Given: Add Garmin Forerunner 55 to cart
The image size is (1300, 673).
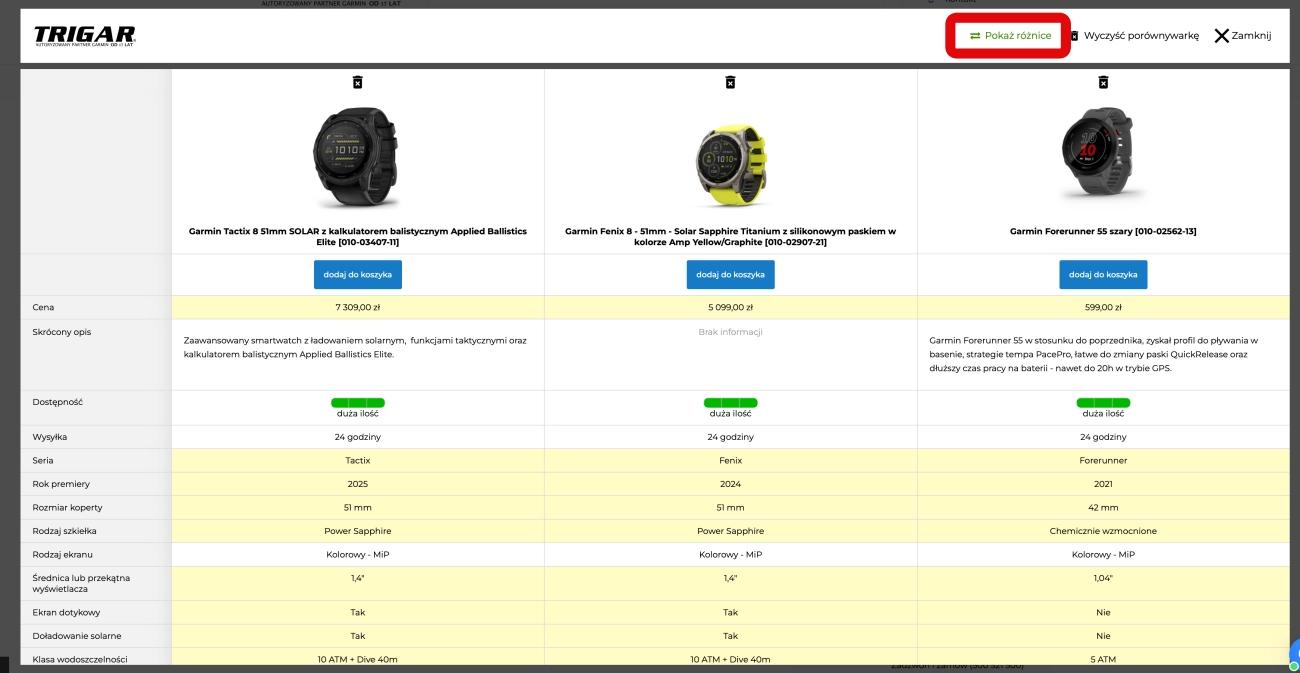Looking at the screenshot, I should click(x=1103, y=274).
